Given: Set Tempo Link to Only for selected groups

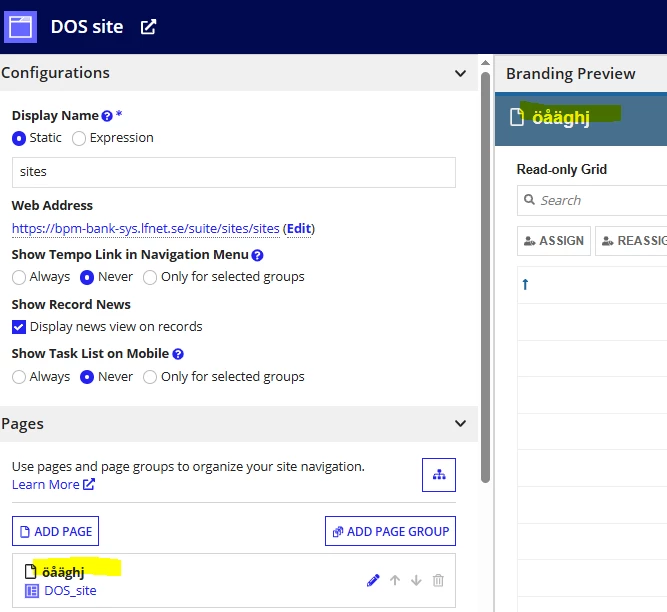Looking at the screenshot, I should click(x=150, y=277).
